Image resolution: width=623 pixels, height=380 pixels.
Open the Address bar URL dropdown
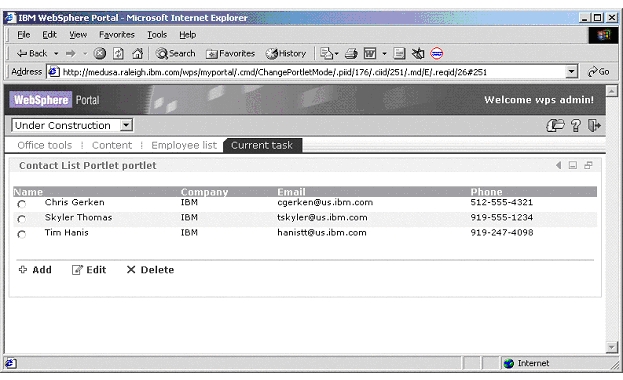[x=571, y=72]
